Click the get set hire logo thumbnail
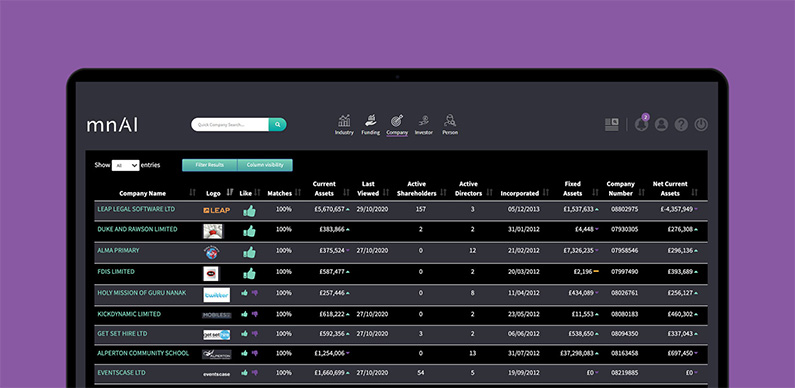Image resolution: width=795 pixels, height=388 pixels. pyautogui.click(x=216, y=335)
